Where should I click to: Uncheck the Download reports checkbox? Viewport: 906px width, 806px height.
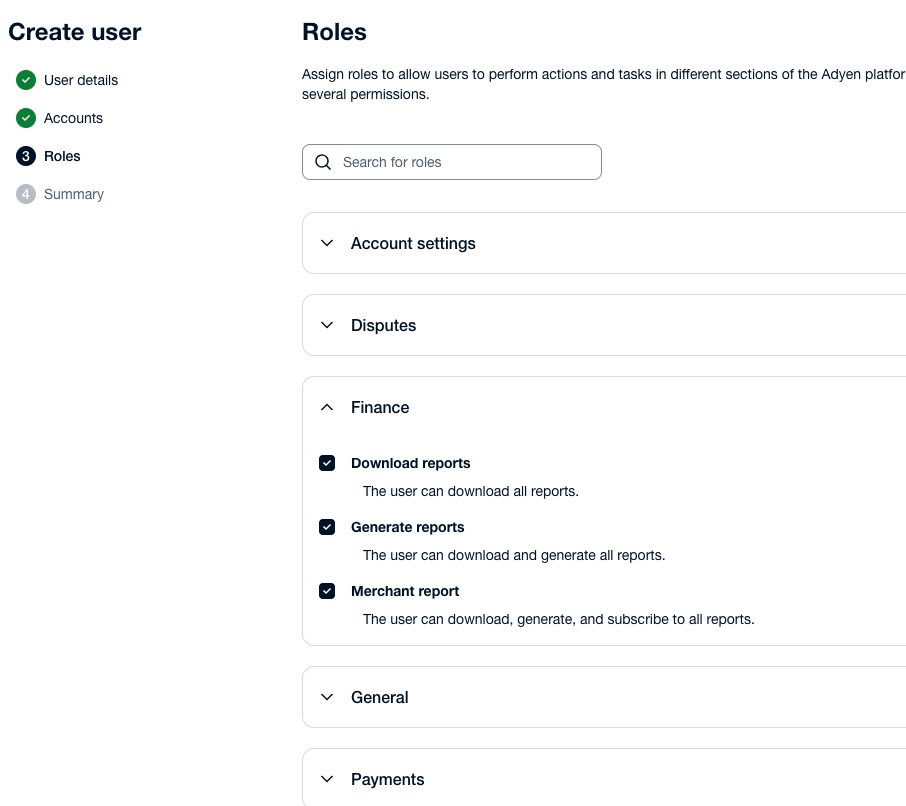point(327,463)
